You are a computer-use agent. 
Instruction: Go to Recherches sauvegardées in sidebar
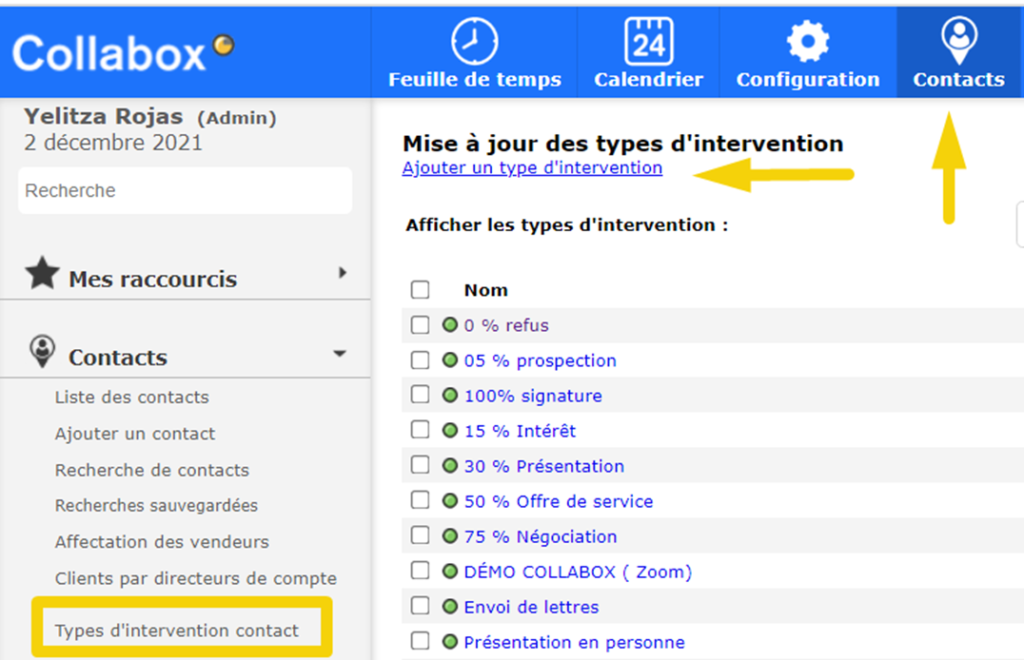(156, 506)
